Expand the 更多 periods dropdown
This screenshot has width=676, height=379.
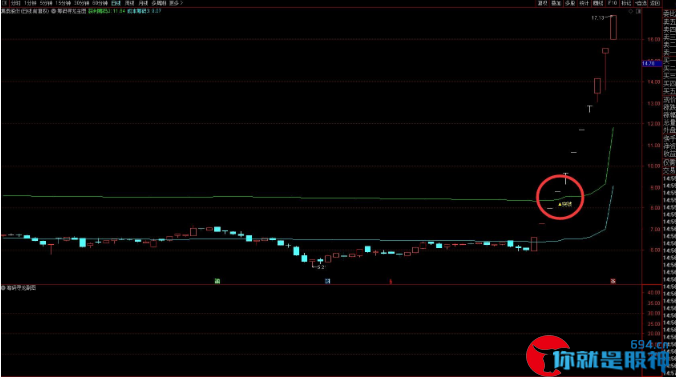(x=176, y=3)
